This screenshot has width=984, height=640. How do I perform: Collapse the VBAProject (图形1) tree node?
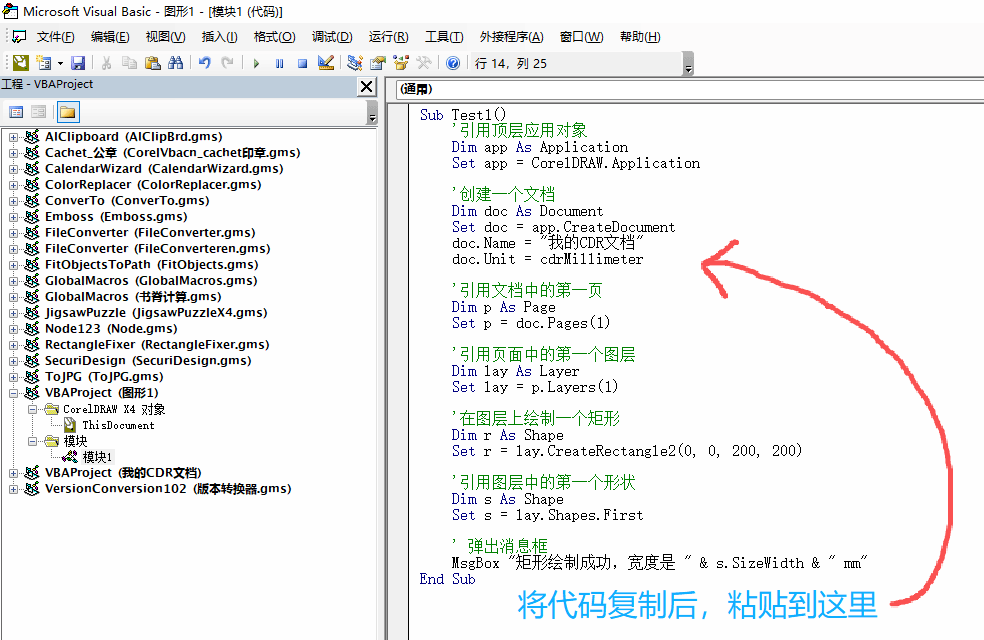14,393
